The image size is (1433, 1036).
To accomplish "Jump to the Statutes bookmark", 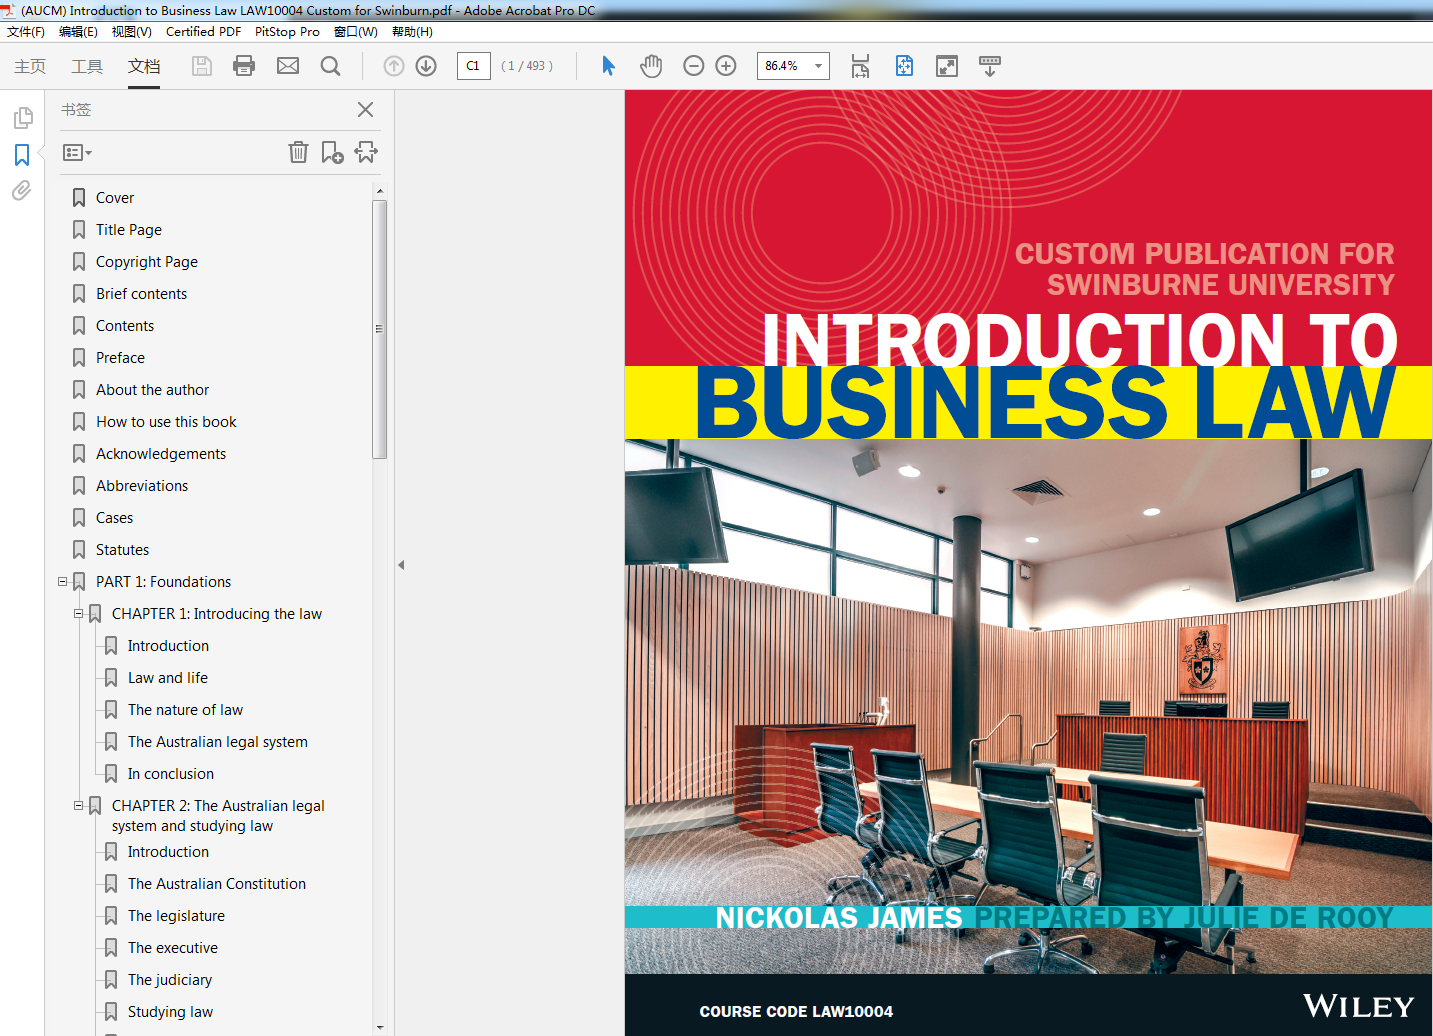I will click(x=122, y=550).
